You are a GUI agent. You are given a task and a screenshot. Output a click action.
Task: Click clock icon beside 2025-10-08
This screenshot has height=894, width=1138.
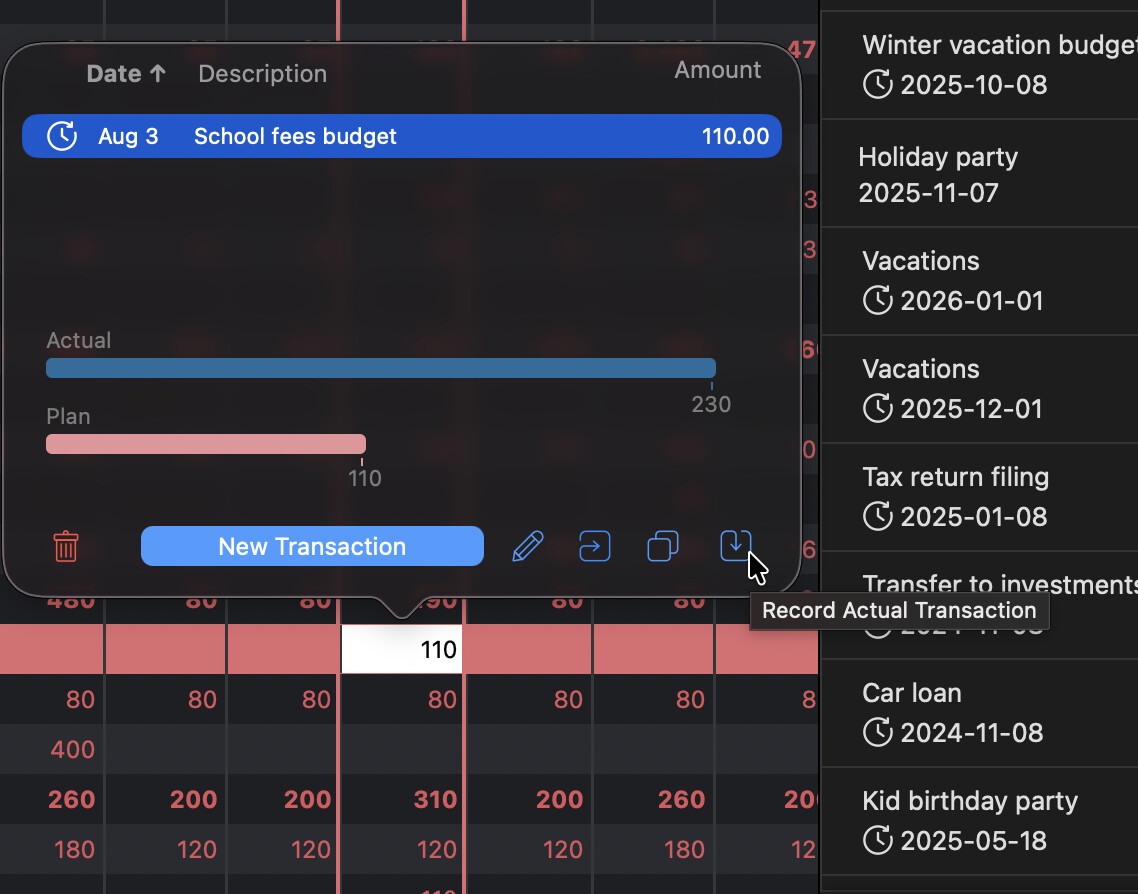[877, 85]
